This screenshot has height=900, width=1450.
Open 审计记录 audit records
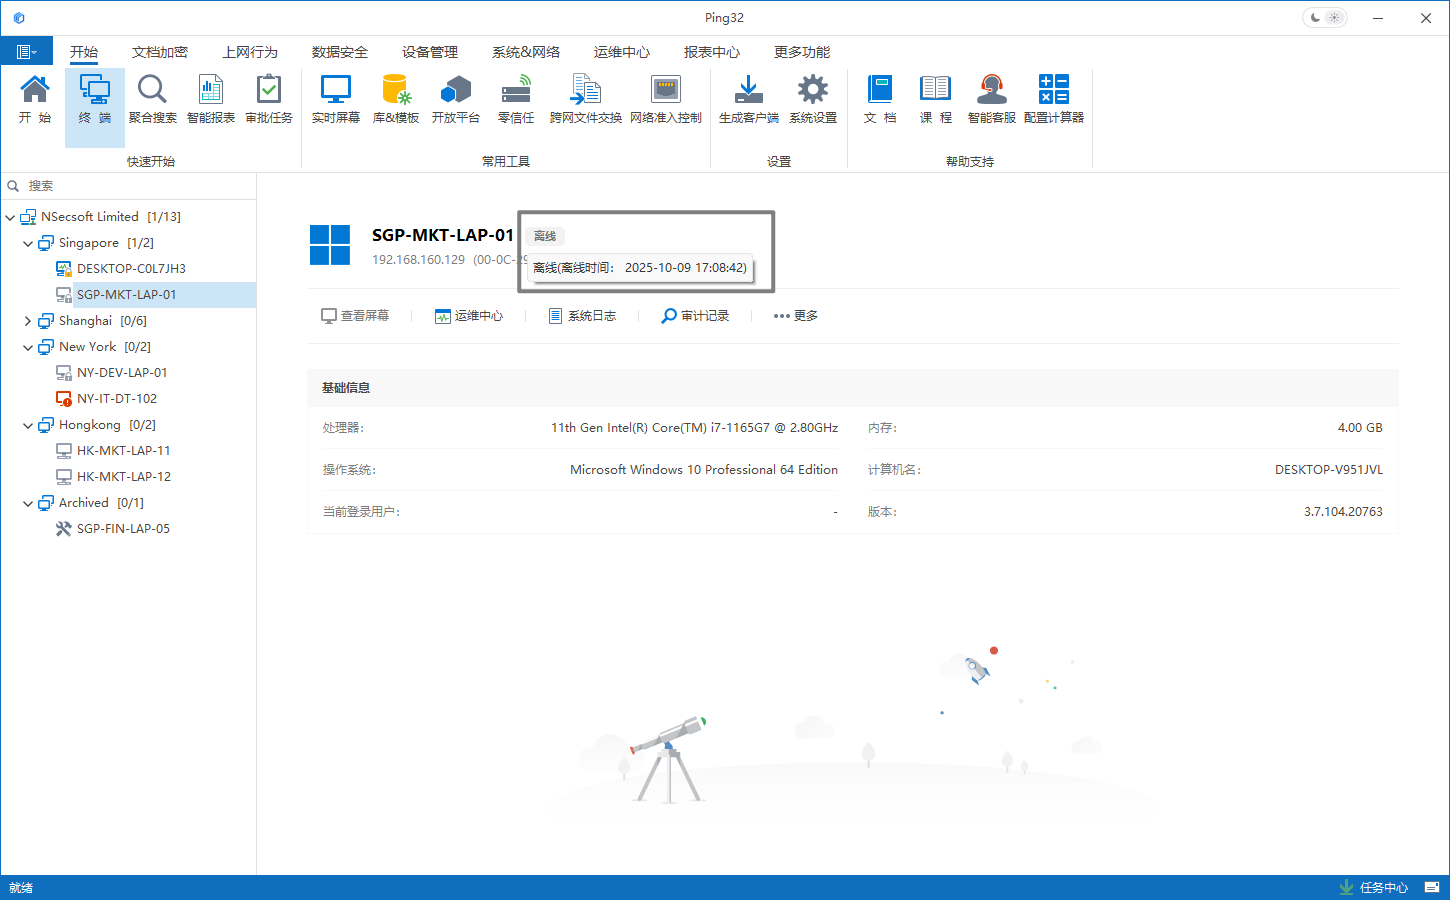[695, 316]
